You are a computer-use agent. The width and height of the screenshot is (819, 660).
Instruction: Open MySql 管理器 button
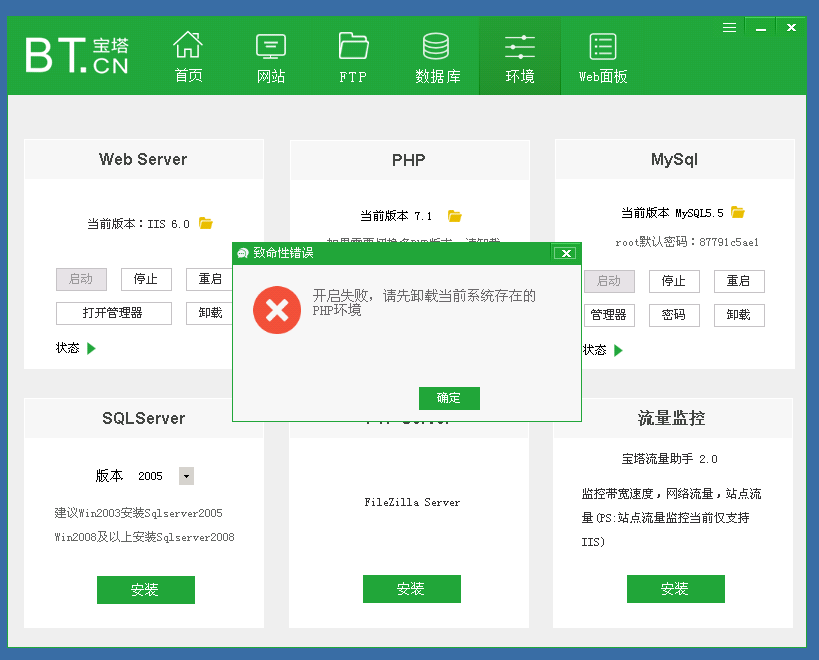click(609, 315)
